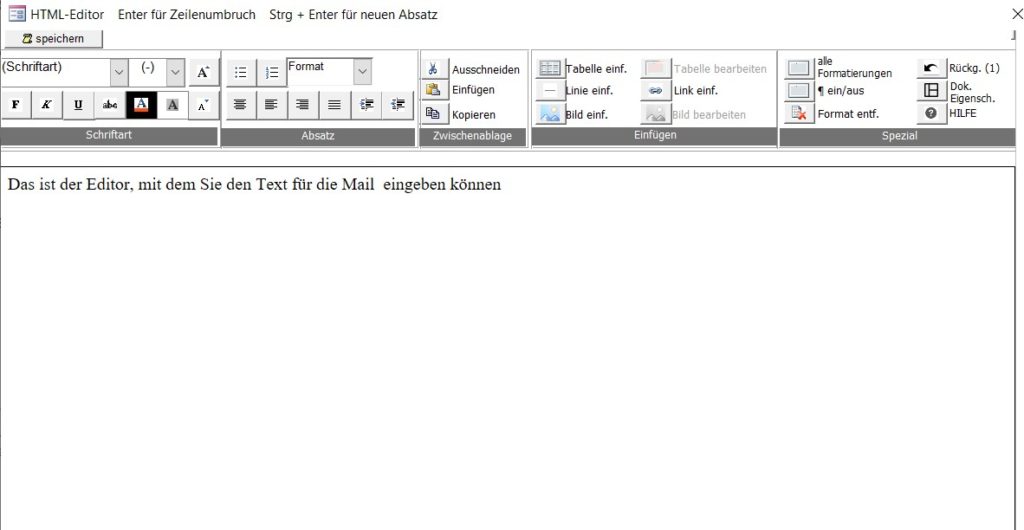Viewport: 1024px width, 530px height.
Task: Click into the editor text area
Action: click(500, 330)
